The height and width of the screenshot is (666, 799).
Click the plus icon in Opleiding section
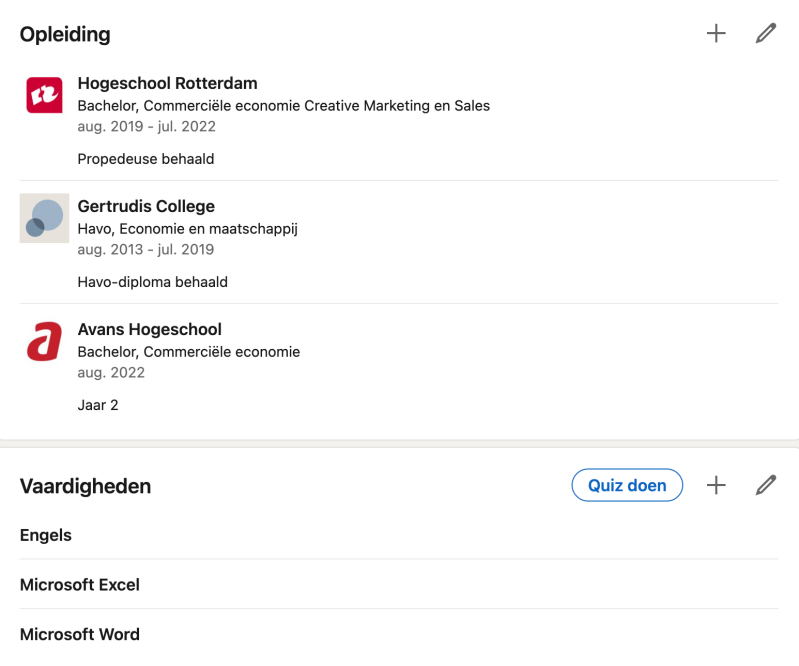pos(716,34)
